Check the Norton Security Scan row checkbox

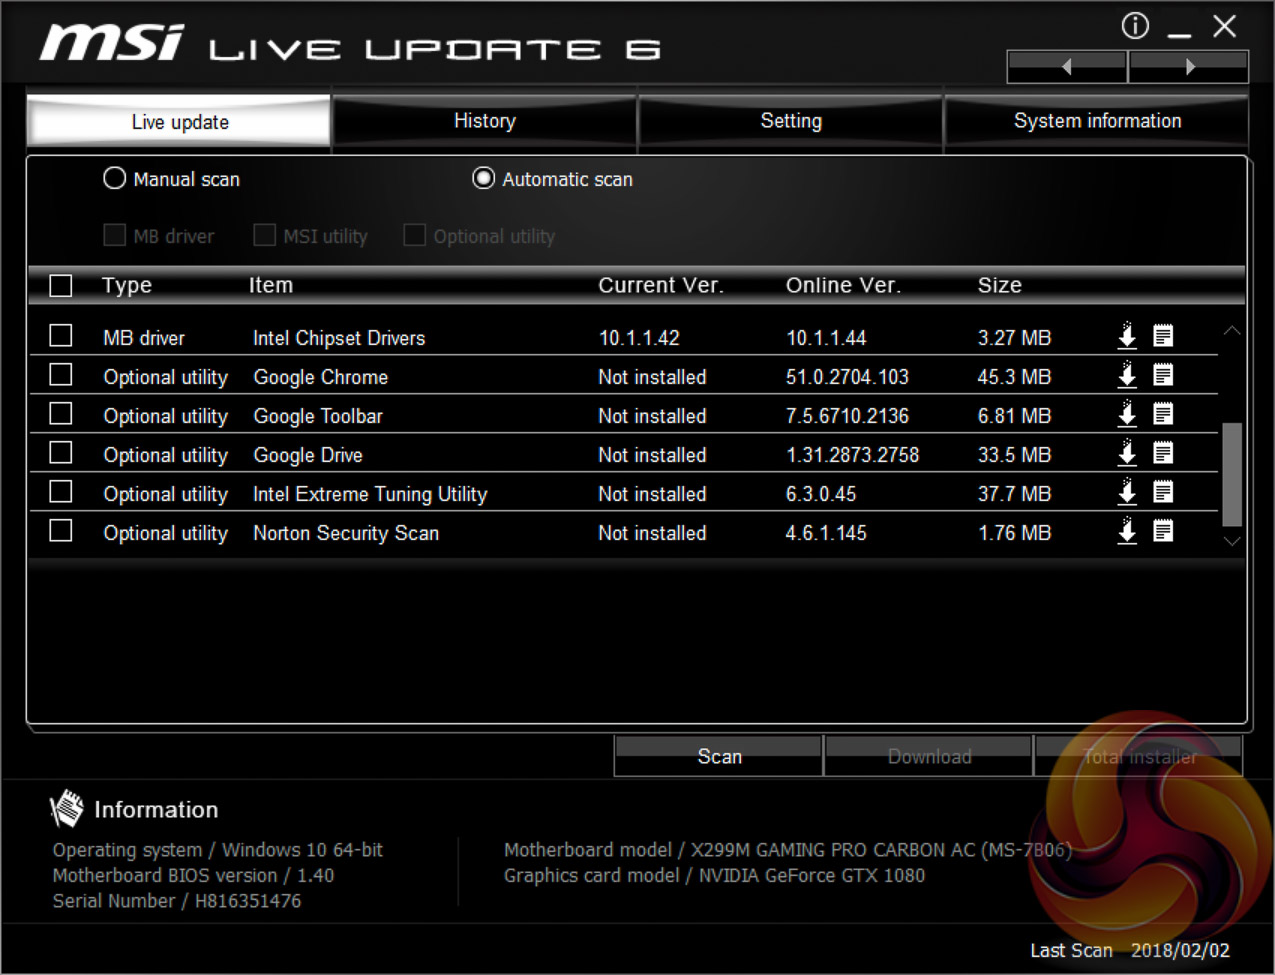(61, 530)
